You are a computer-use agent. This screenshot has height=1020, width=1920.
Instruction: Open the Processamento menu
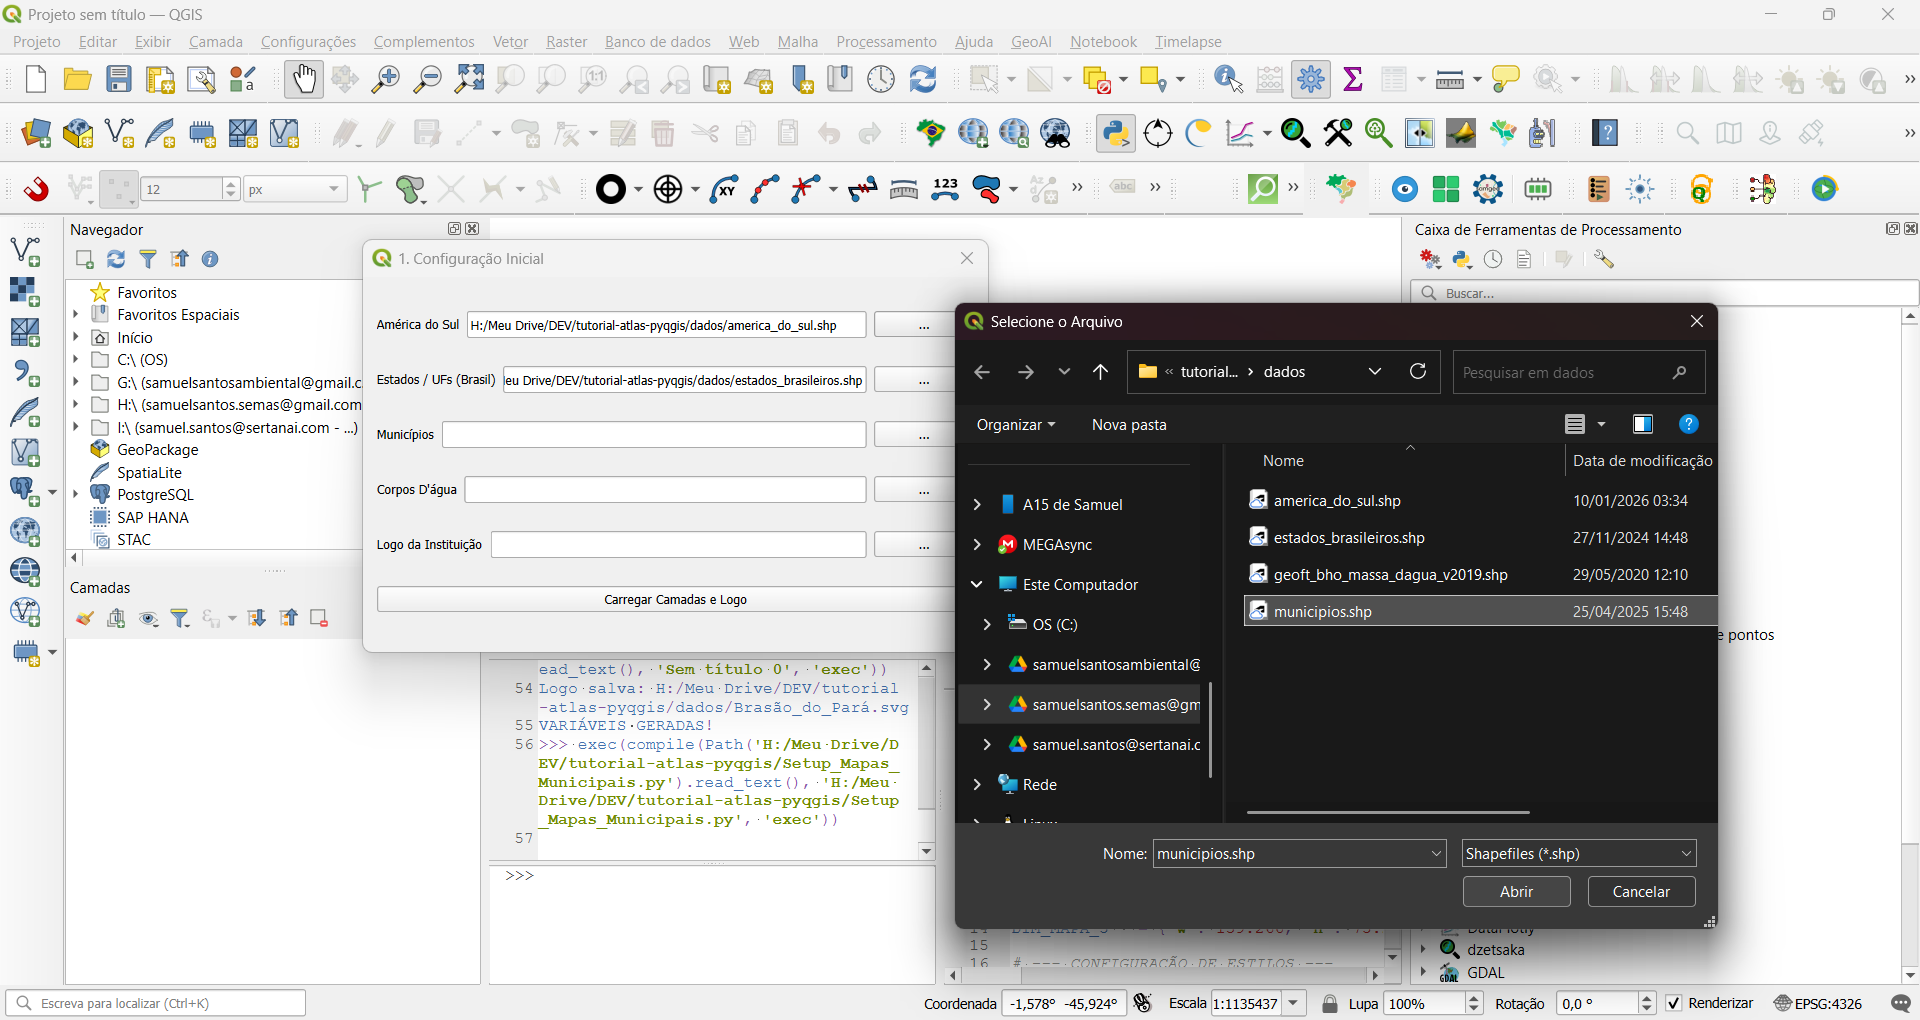click(x=886, y=41)
